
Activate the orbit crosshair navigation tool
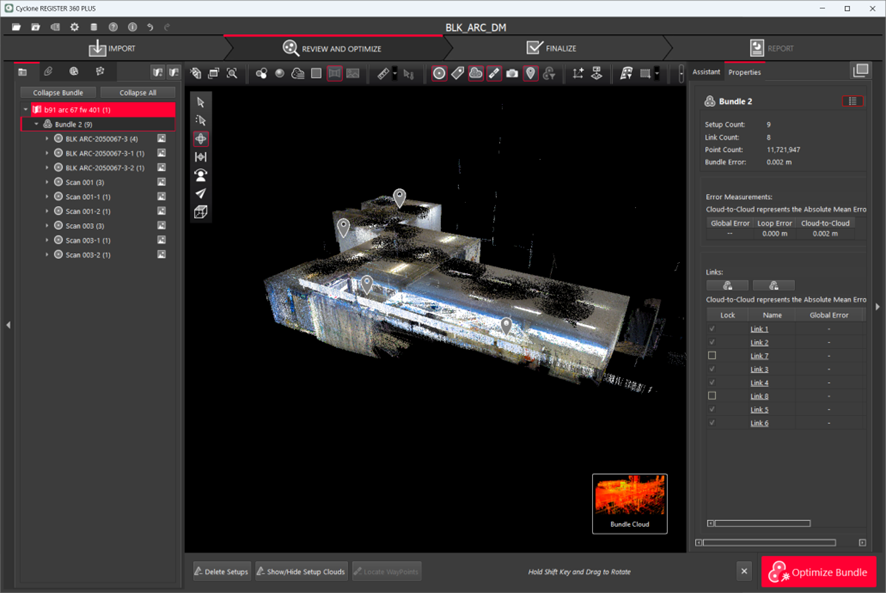click(x=201, y=139)
